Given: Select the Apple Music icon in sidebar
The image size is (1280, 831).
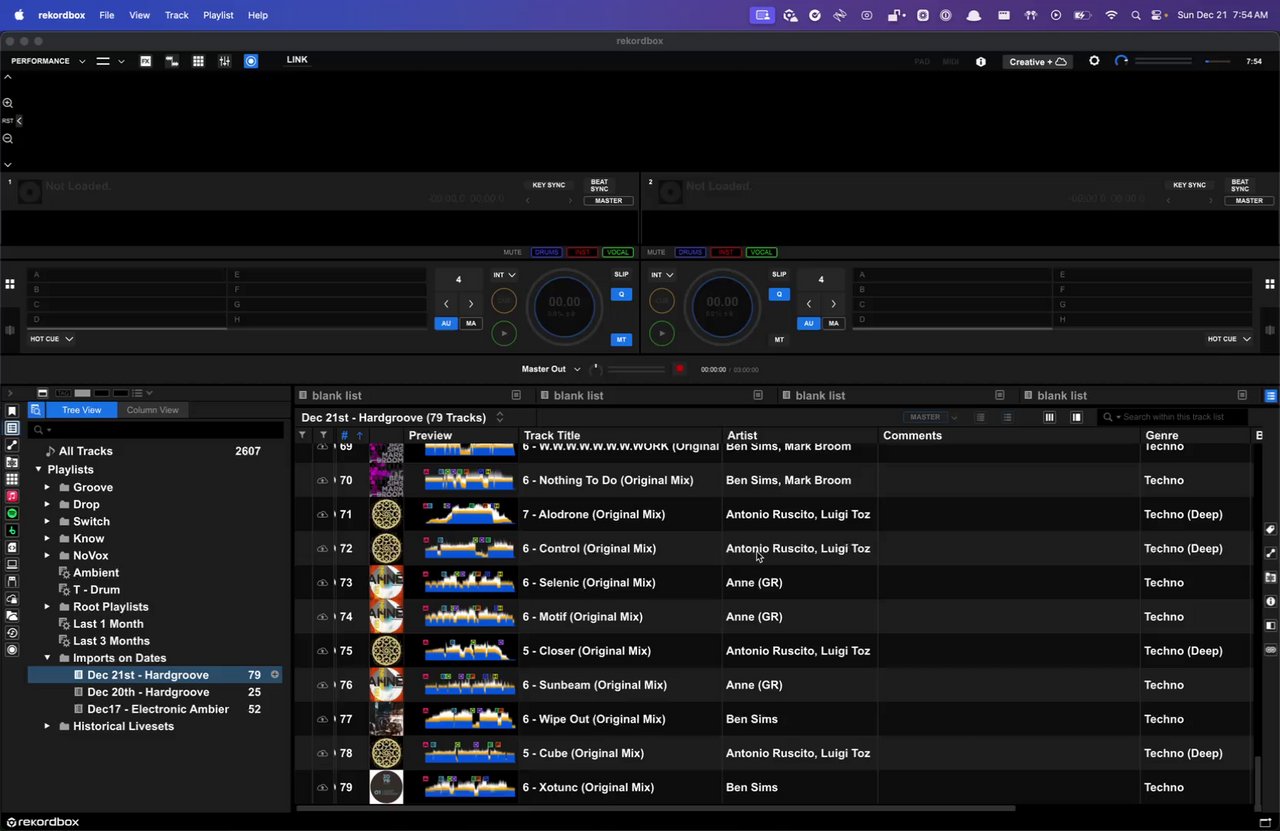Looking at the screenshot, I should pyautogui.click(x=12, y=496).
